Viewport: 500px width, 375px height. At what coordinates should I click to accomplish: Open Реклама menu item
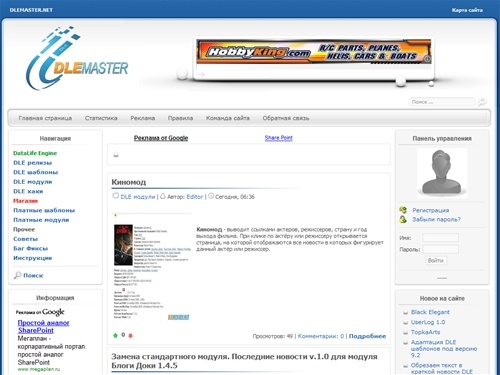click(x=143, y=118)
